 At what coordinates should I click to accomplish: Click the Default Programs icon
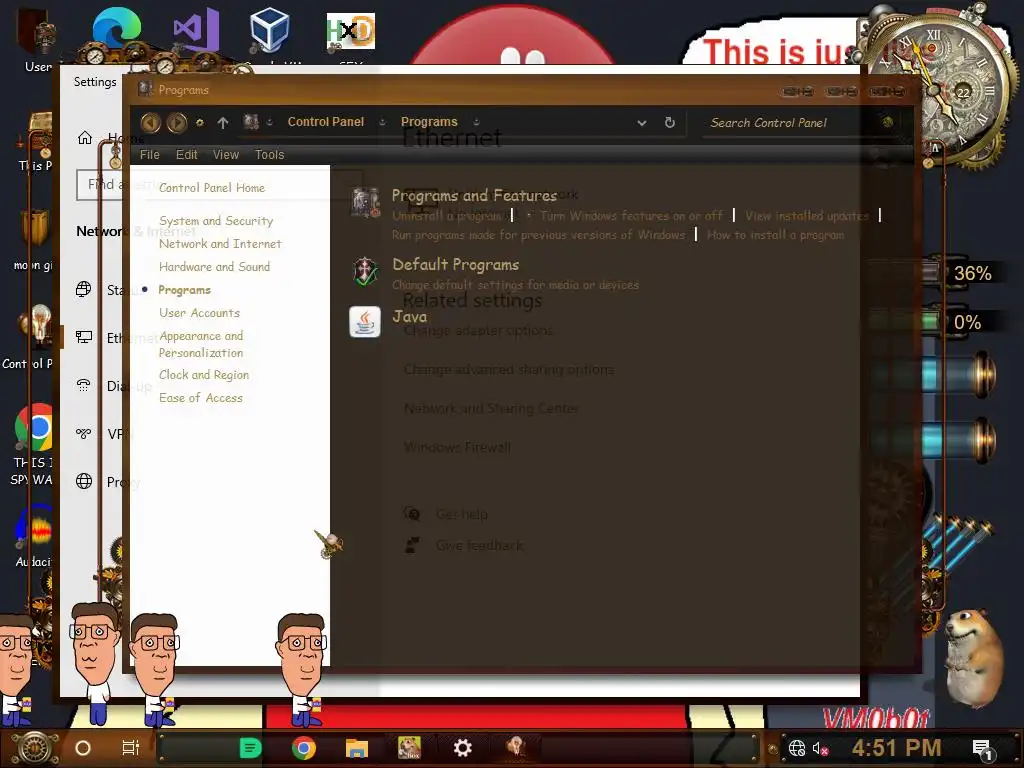pyautogui.click(x=365, y=272)
